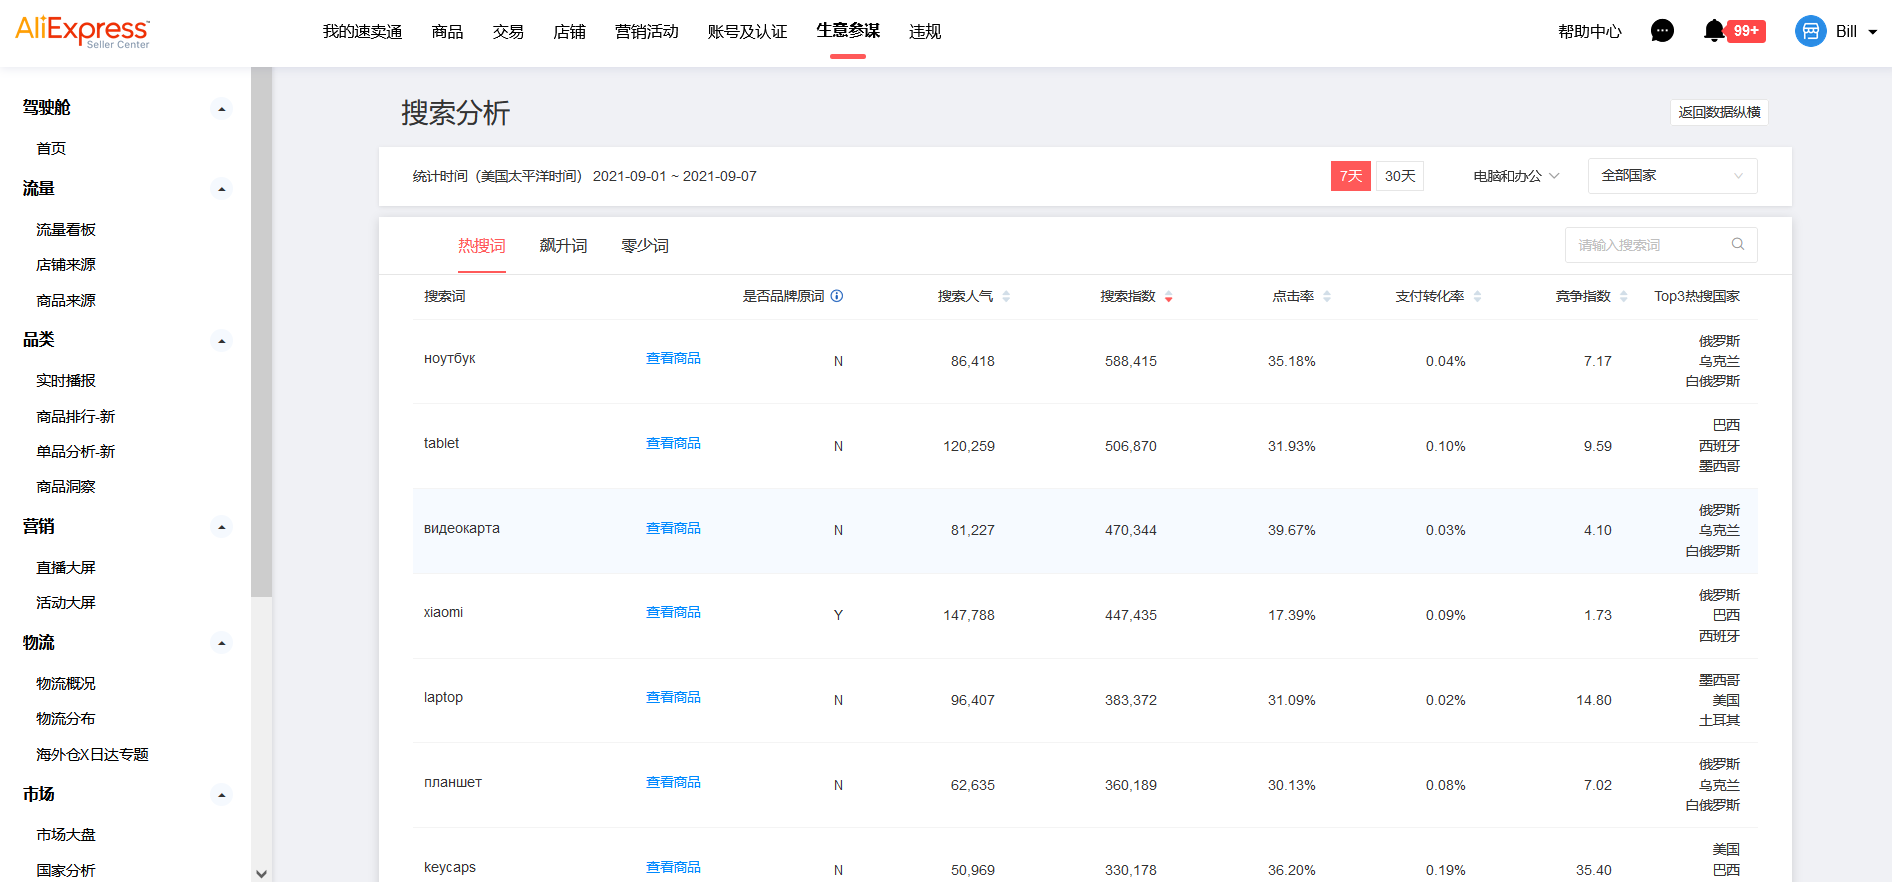Screen dimensions: 1892x882
Task: Open 商品来源 in the sidebar
Action: (x=66, y=301)
